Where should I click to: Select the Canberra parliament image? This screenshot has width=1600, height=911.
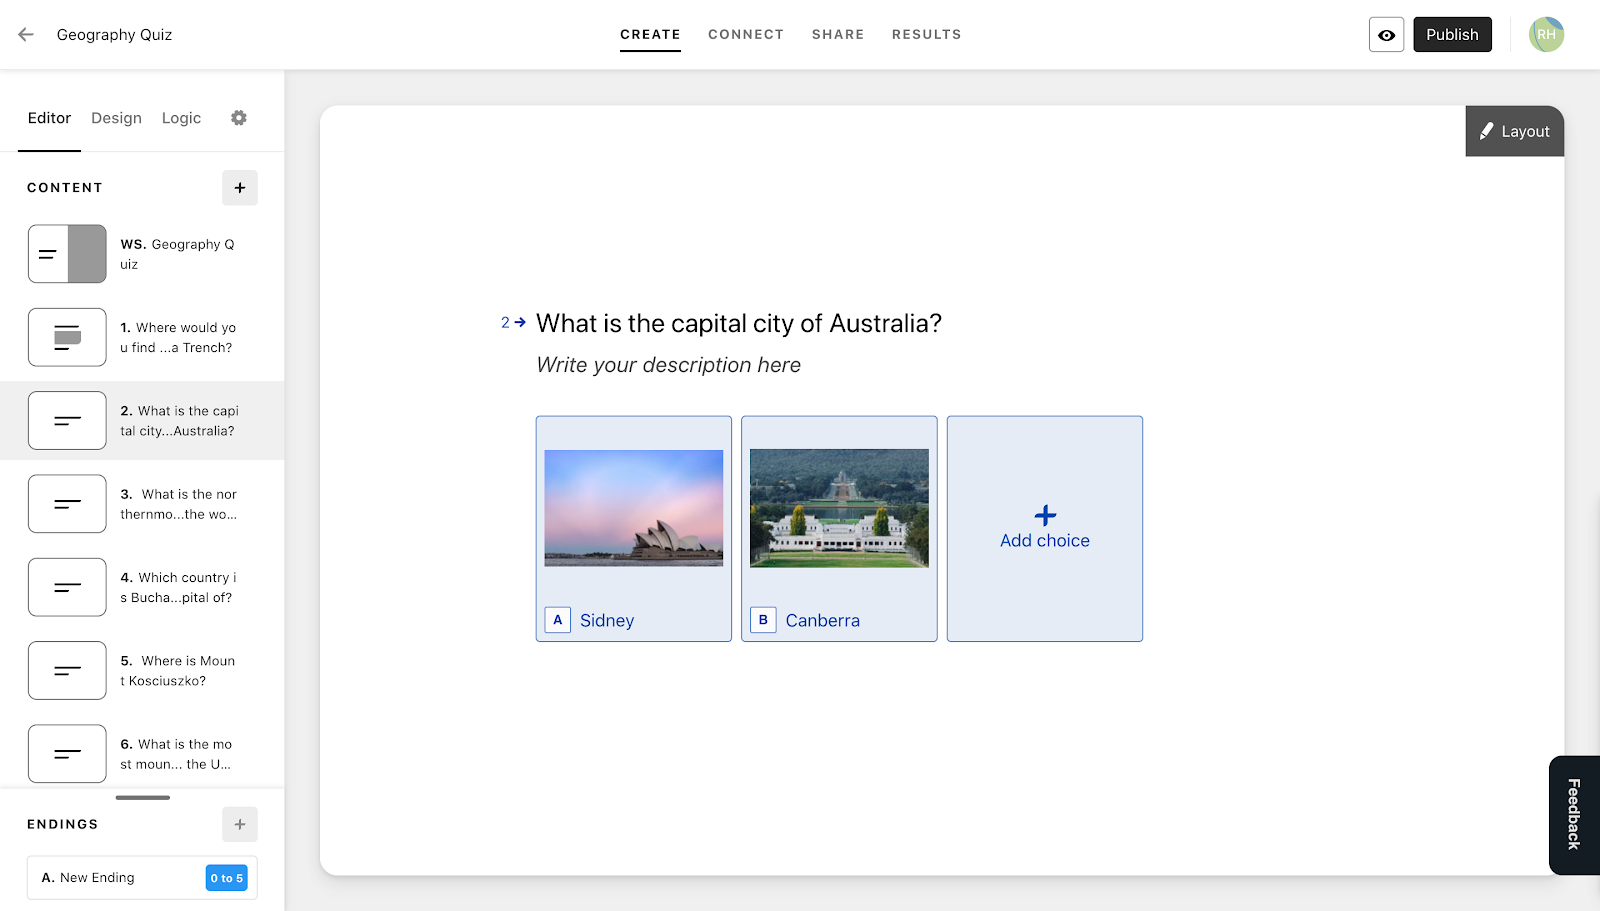click(839, 508)
